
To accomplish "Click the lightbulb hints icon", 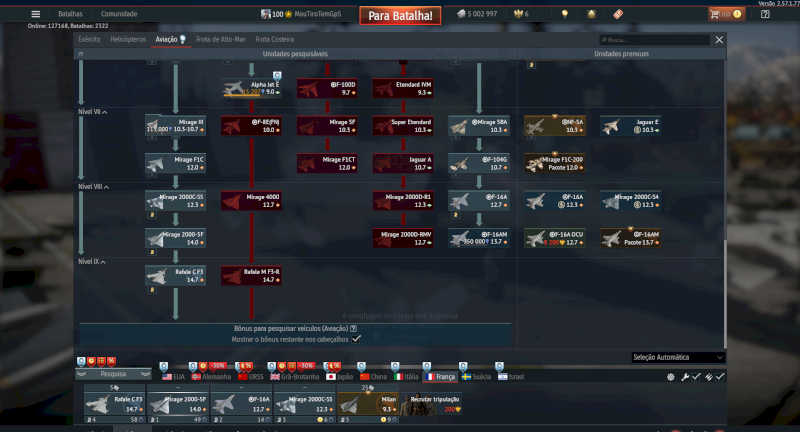I will 564,14.
